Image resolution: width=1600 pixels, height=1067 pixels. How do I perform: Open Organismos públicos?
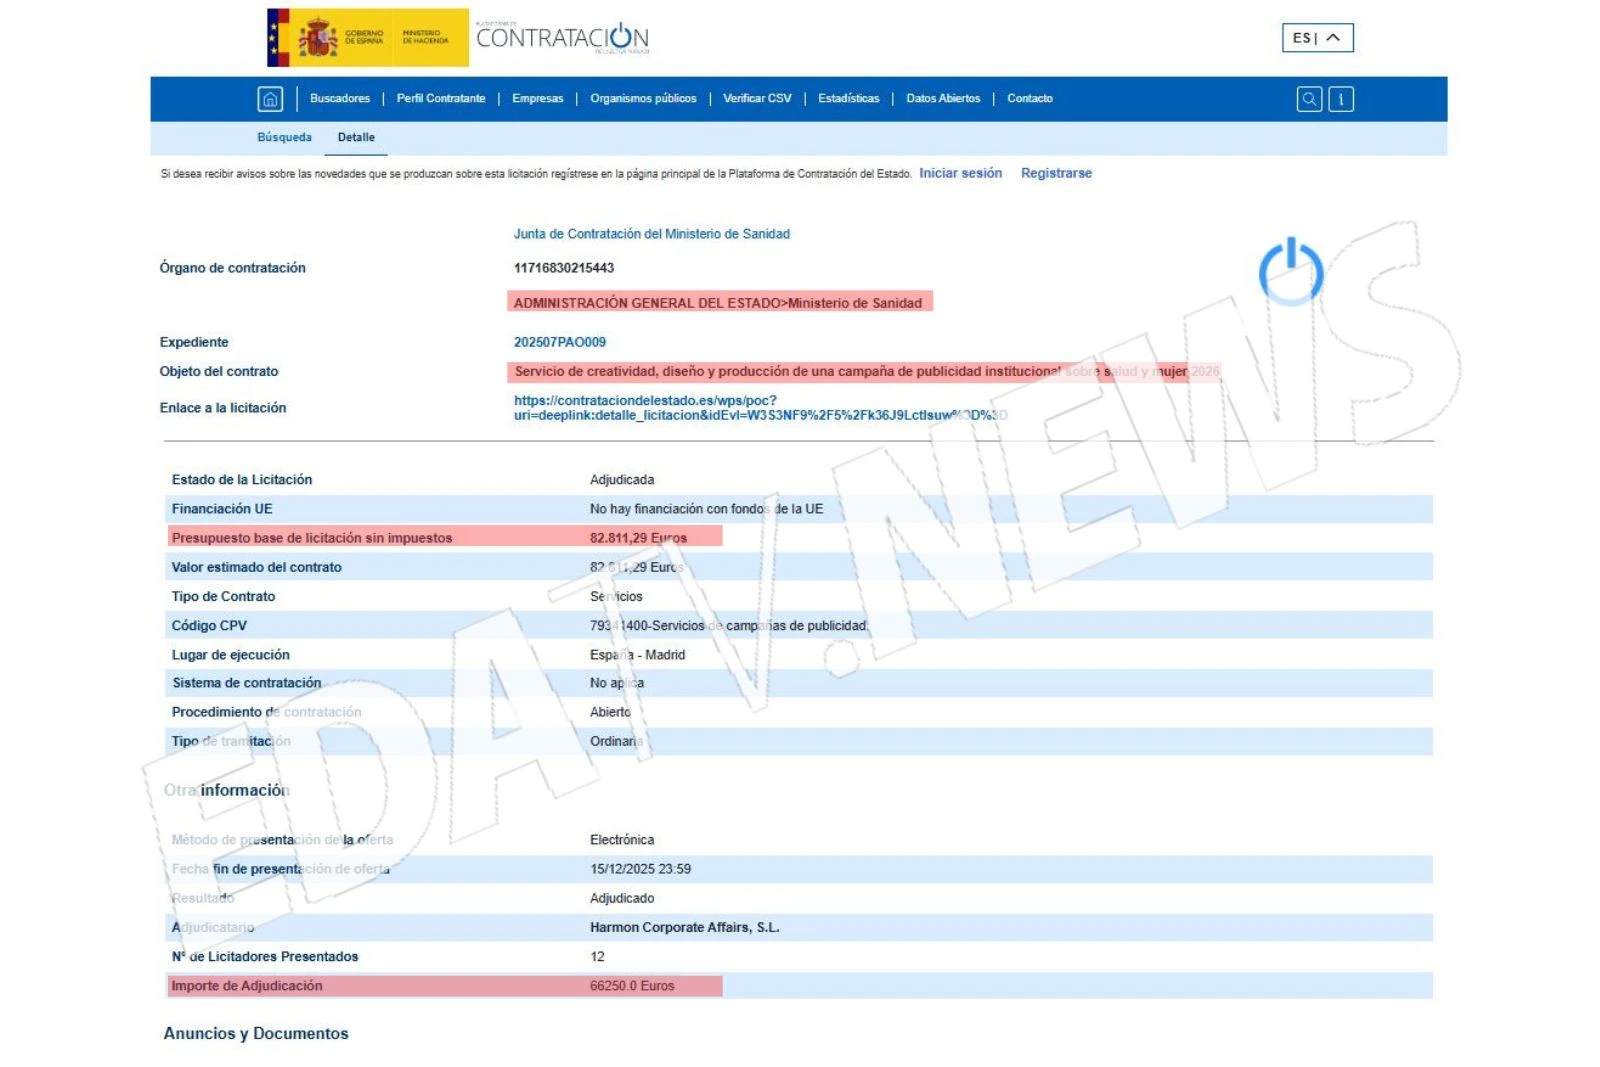[x=643, y=99]
